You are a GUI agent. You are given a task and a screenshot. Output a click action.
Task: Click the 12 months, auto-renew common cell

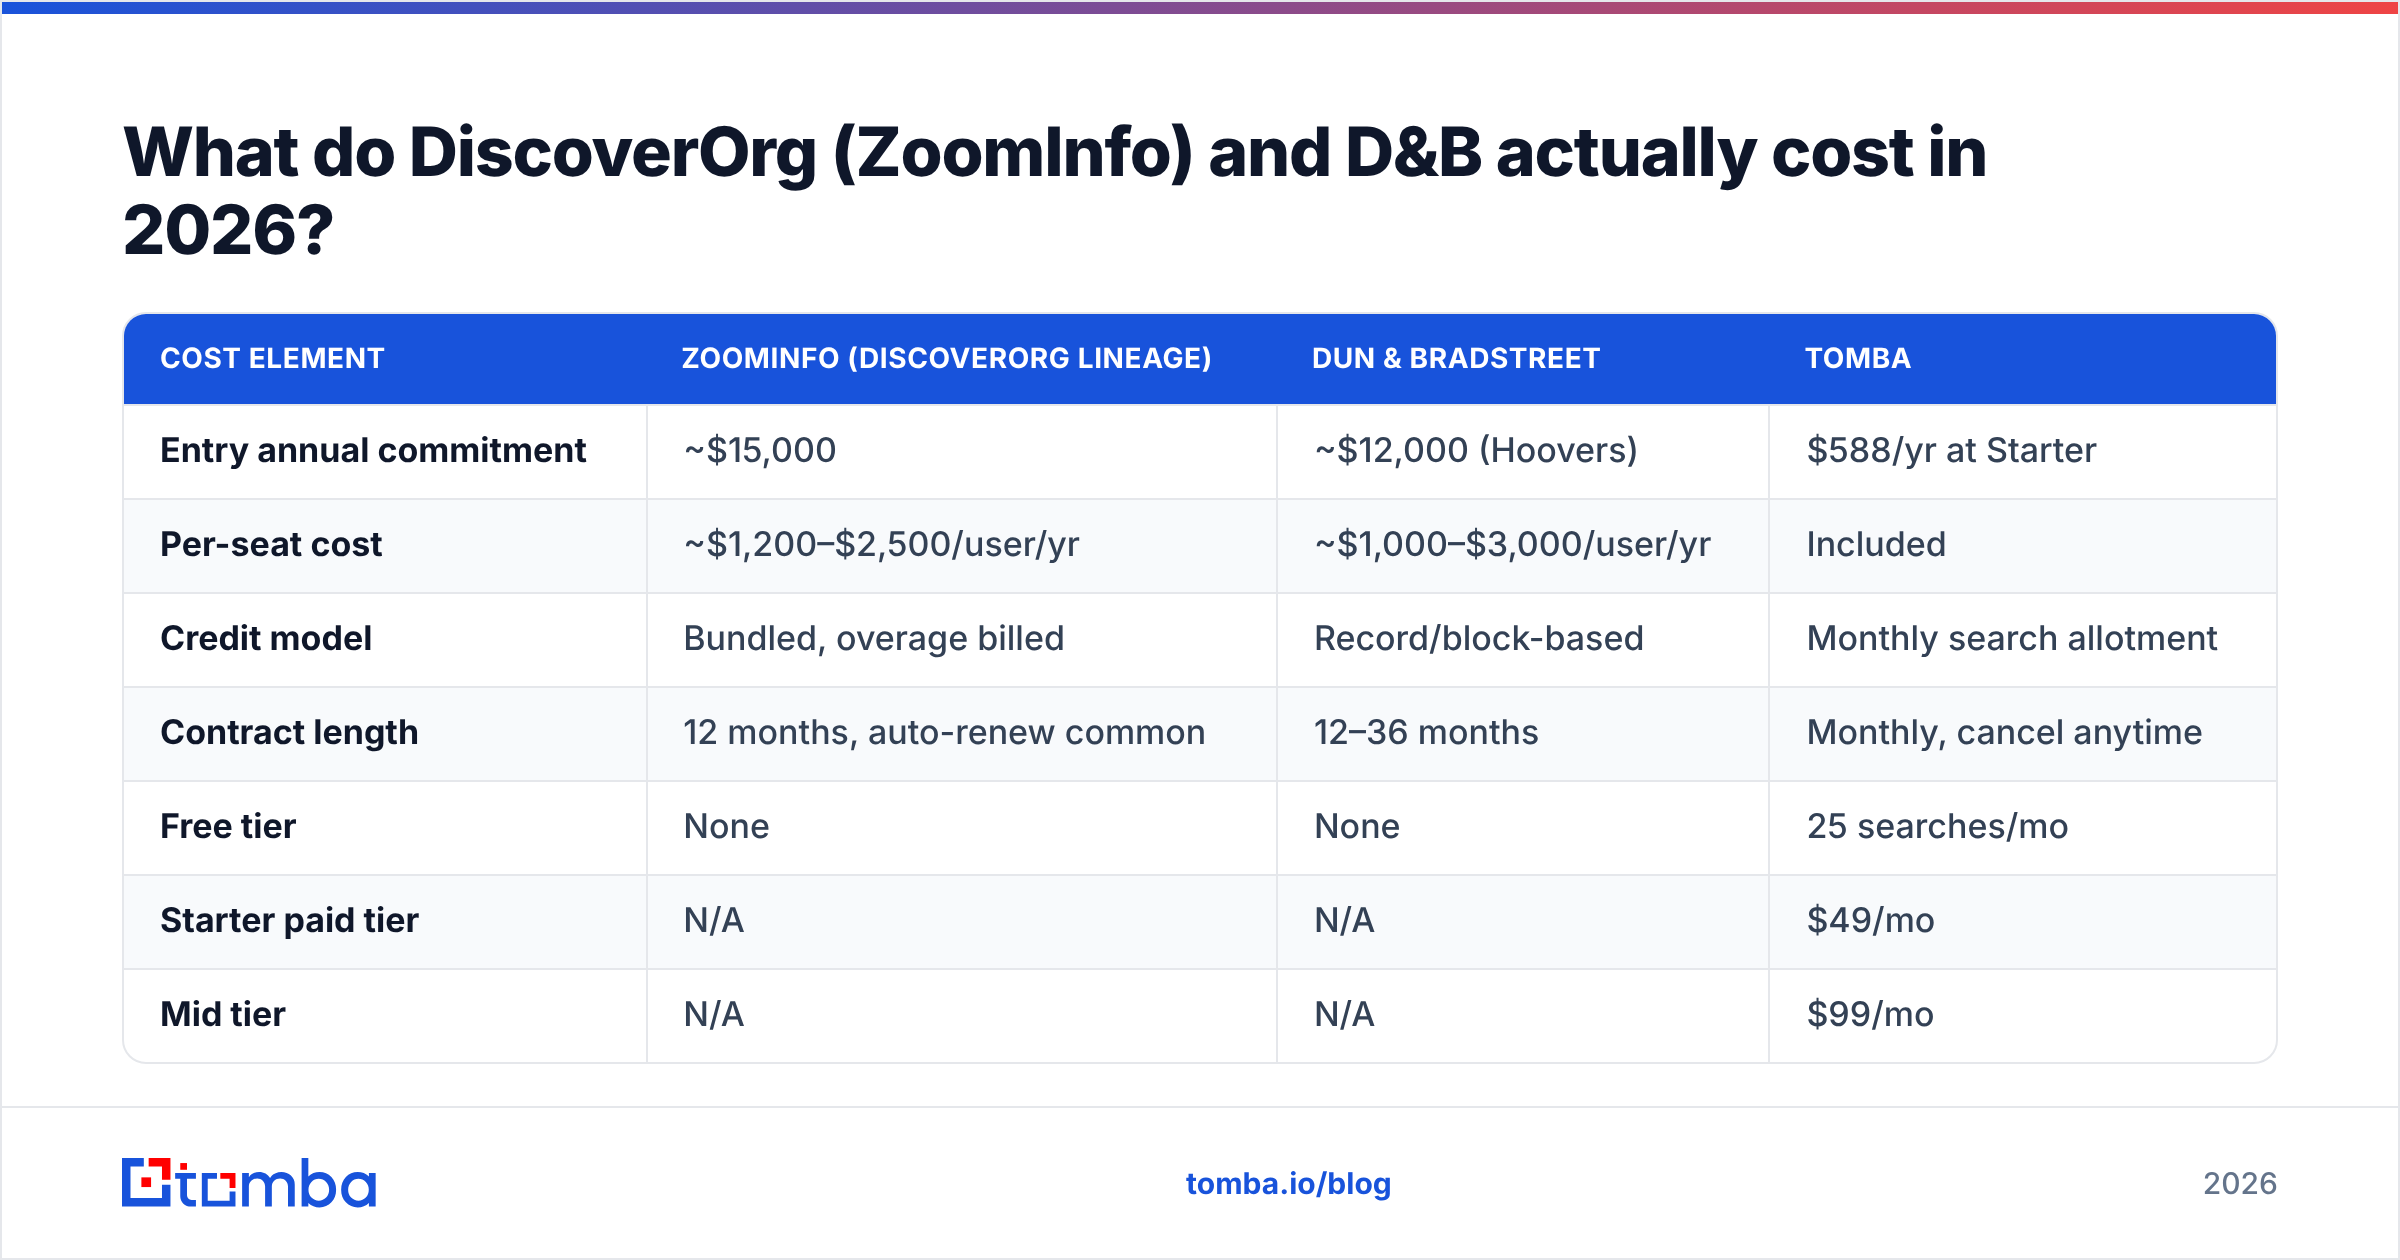pos(944,733)
